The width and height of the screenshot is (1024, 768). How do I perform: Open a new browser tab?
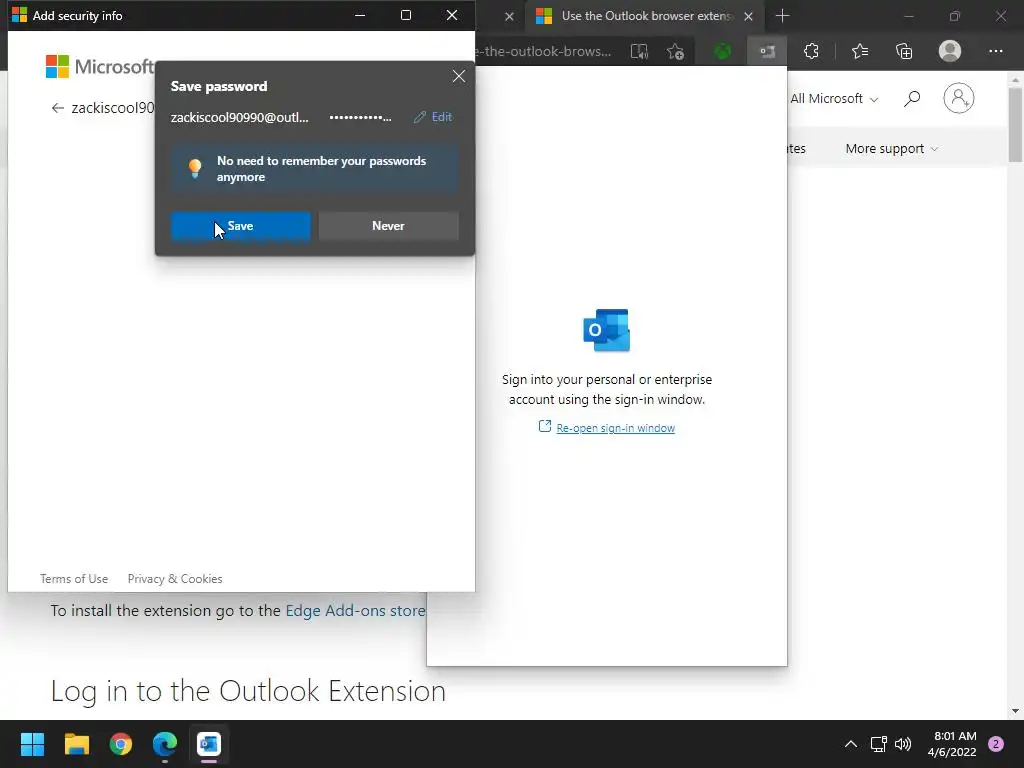click(x=782, y=16)
